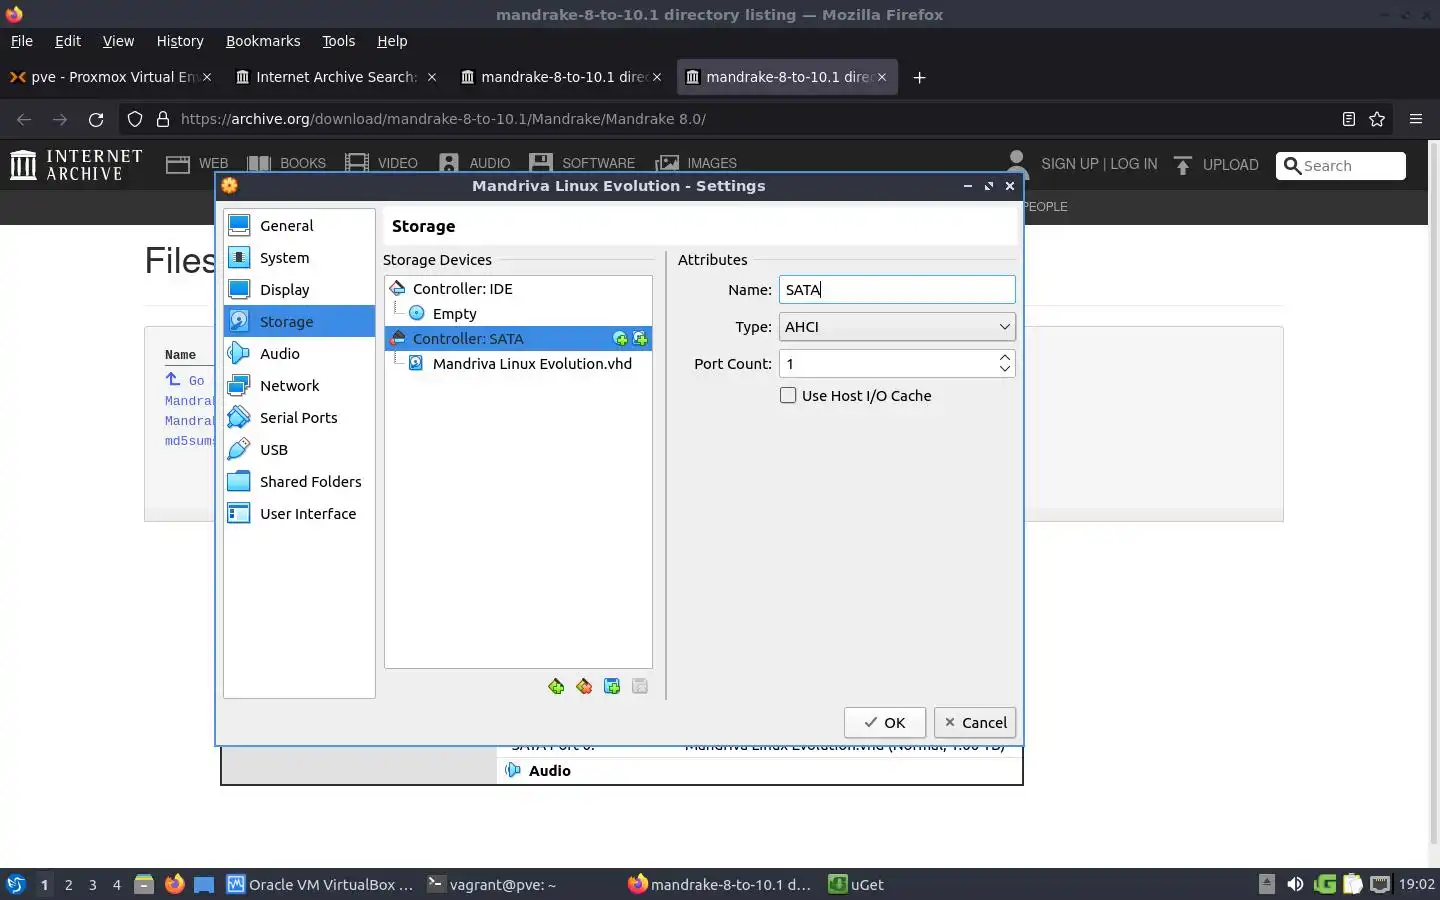Open Firefox History menu
The height and width of the screenshot is (900, 1440).
click(x=180, y=41)
